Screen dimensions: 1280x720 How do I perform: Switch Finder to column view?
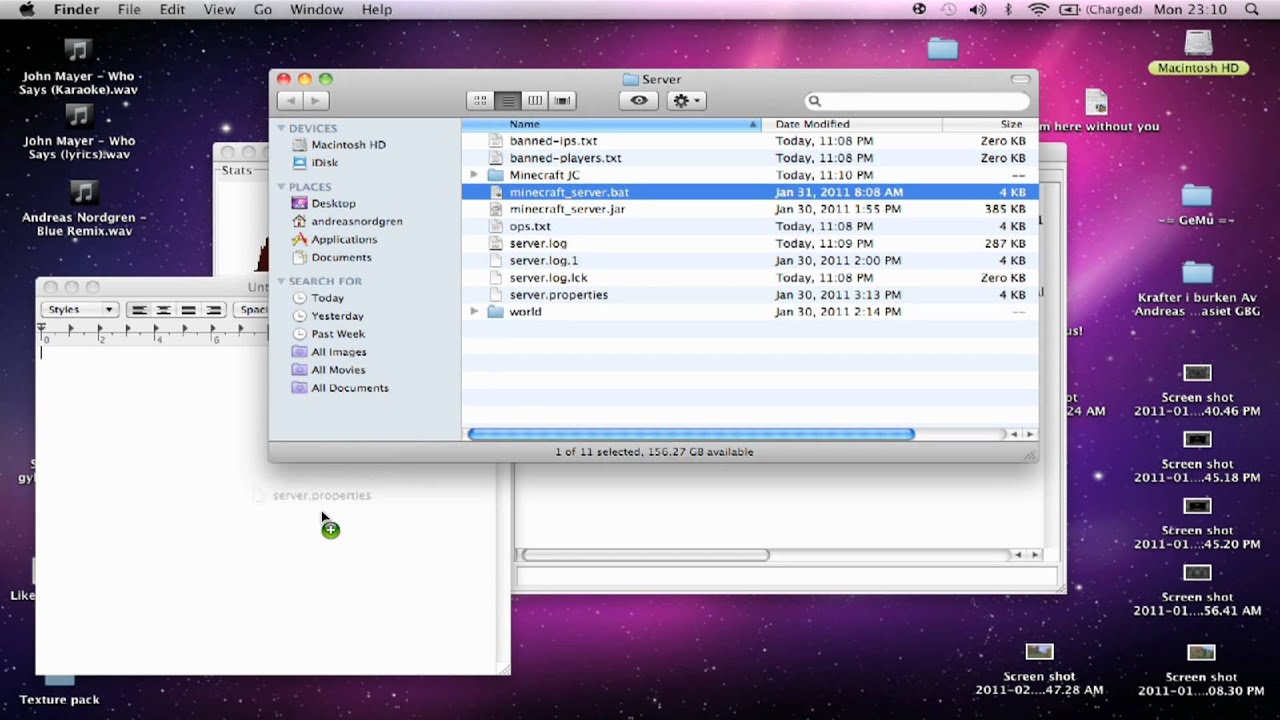[535, 100]
